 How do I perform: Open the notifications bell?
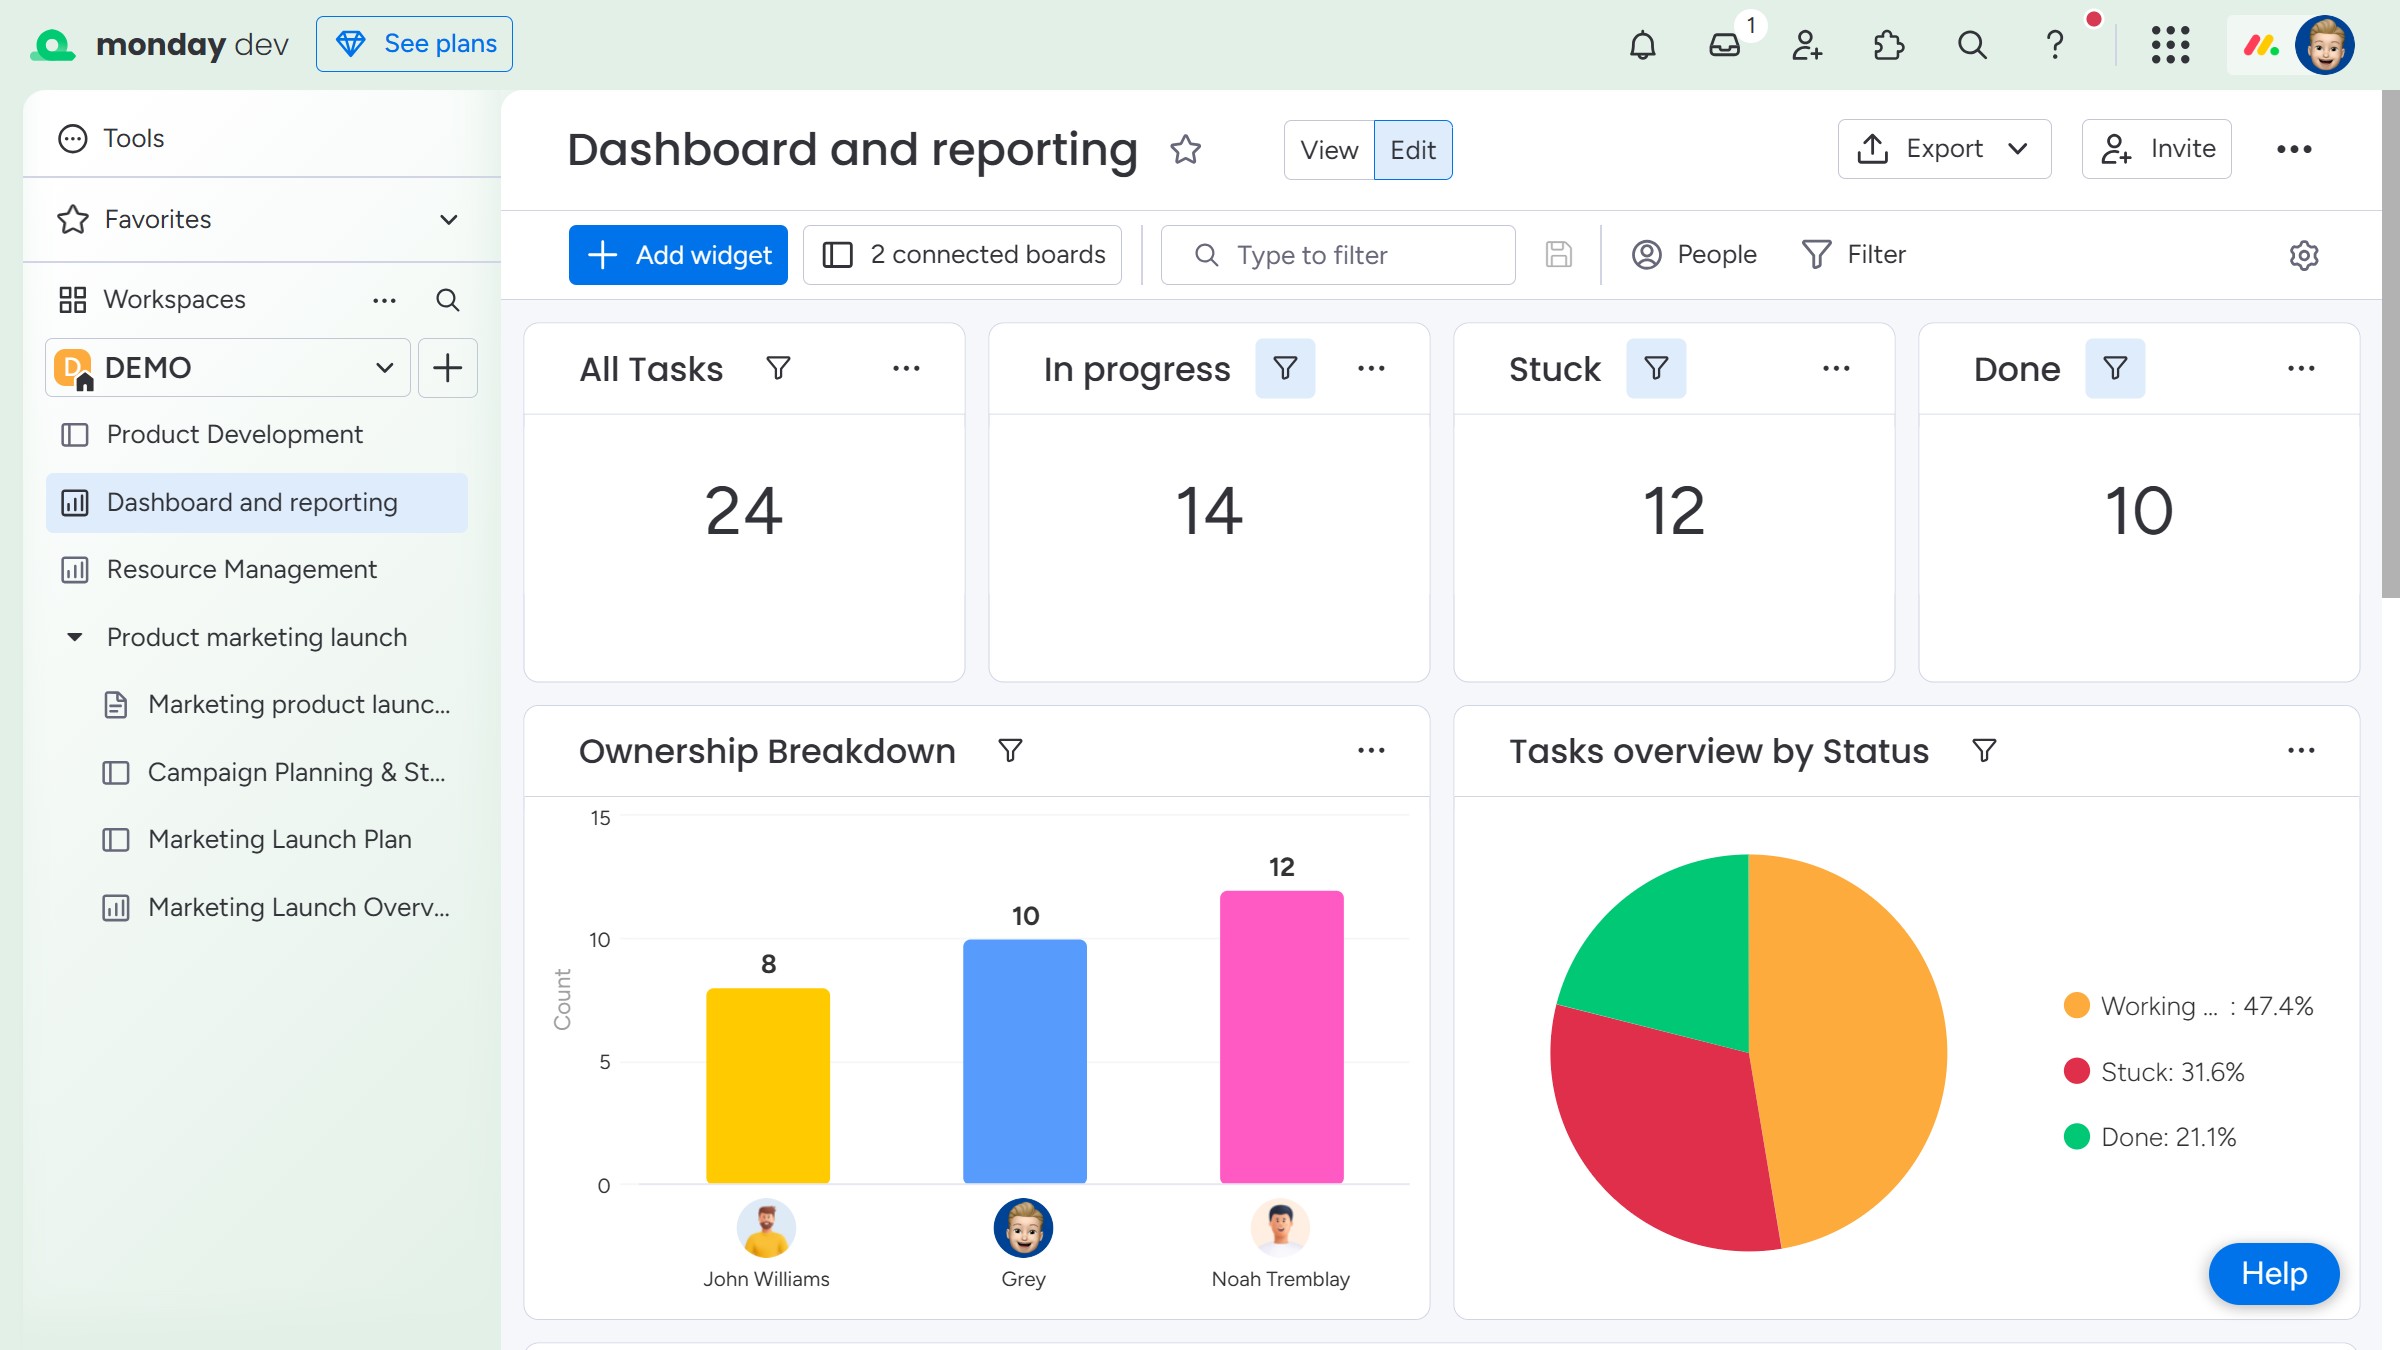pyautogui.click(x=1642, y=44)
